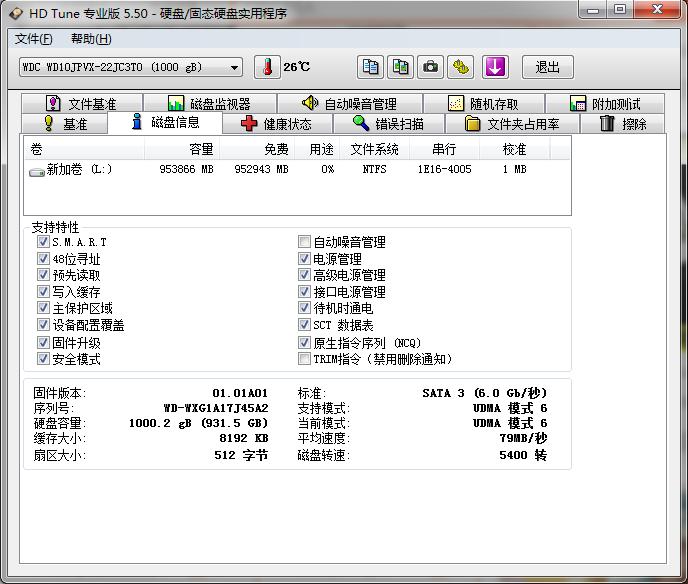Open options with the gears icon
Viewport: 688px width, 584px height.
pos(460,67)
